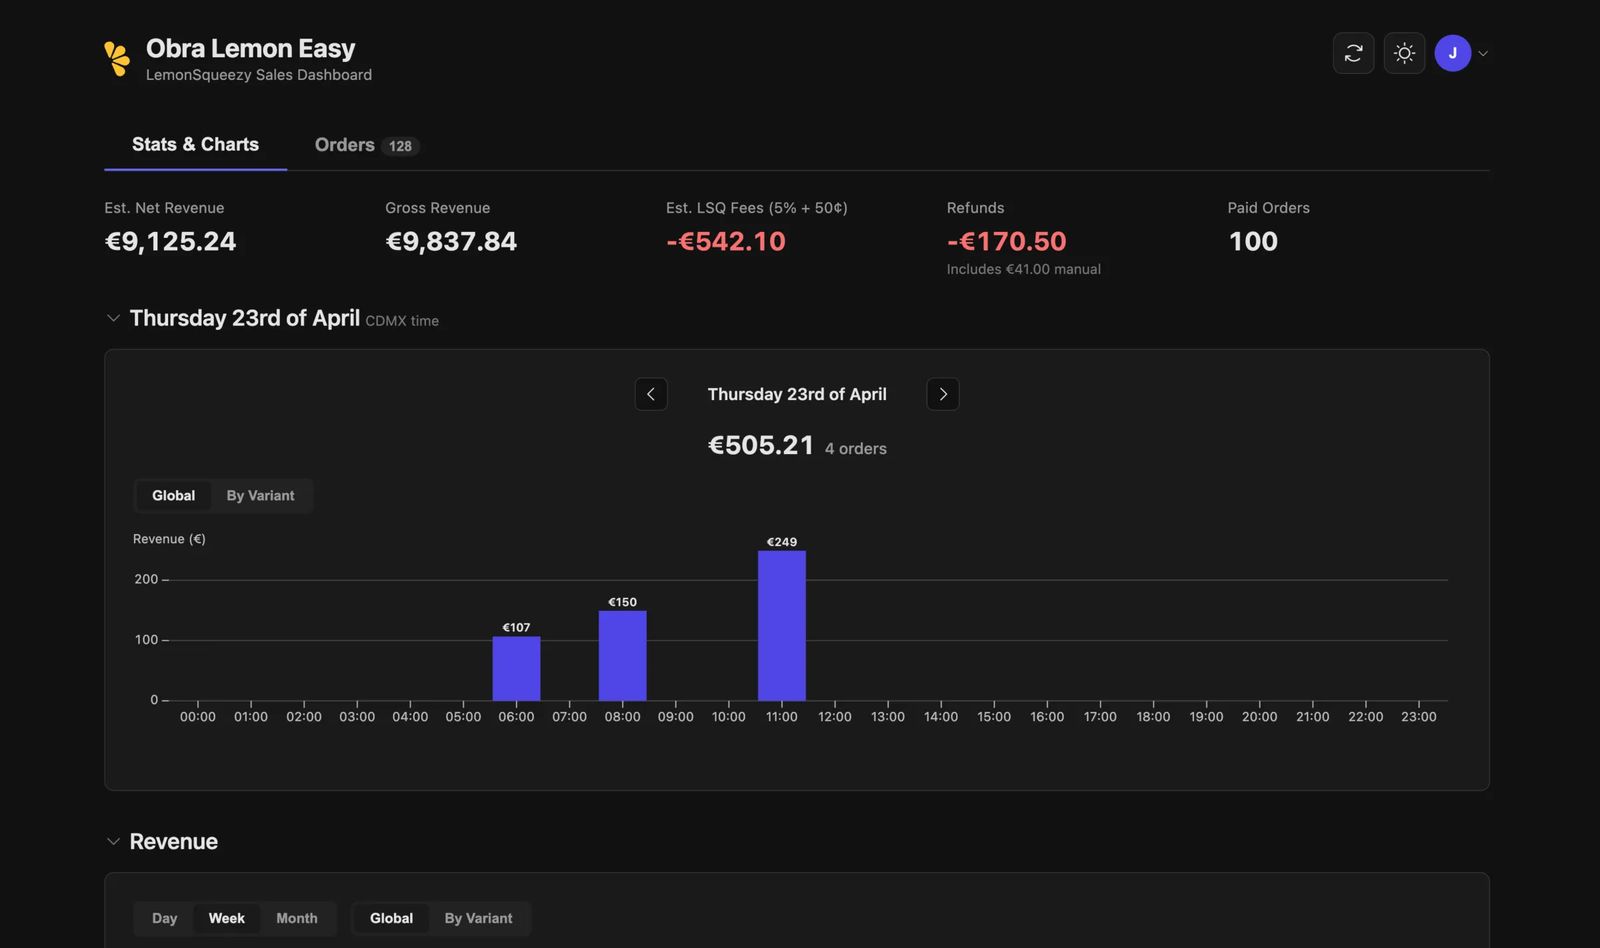Select Week period in Revenue chart
The image size is (1600, 948).
226,918
